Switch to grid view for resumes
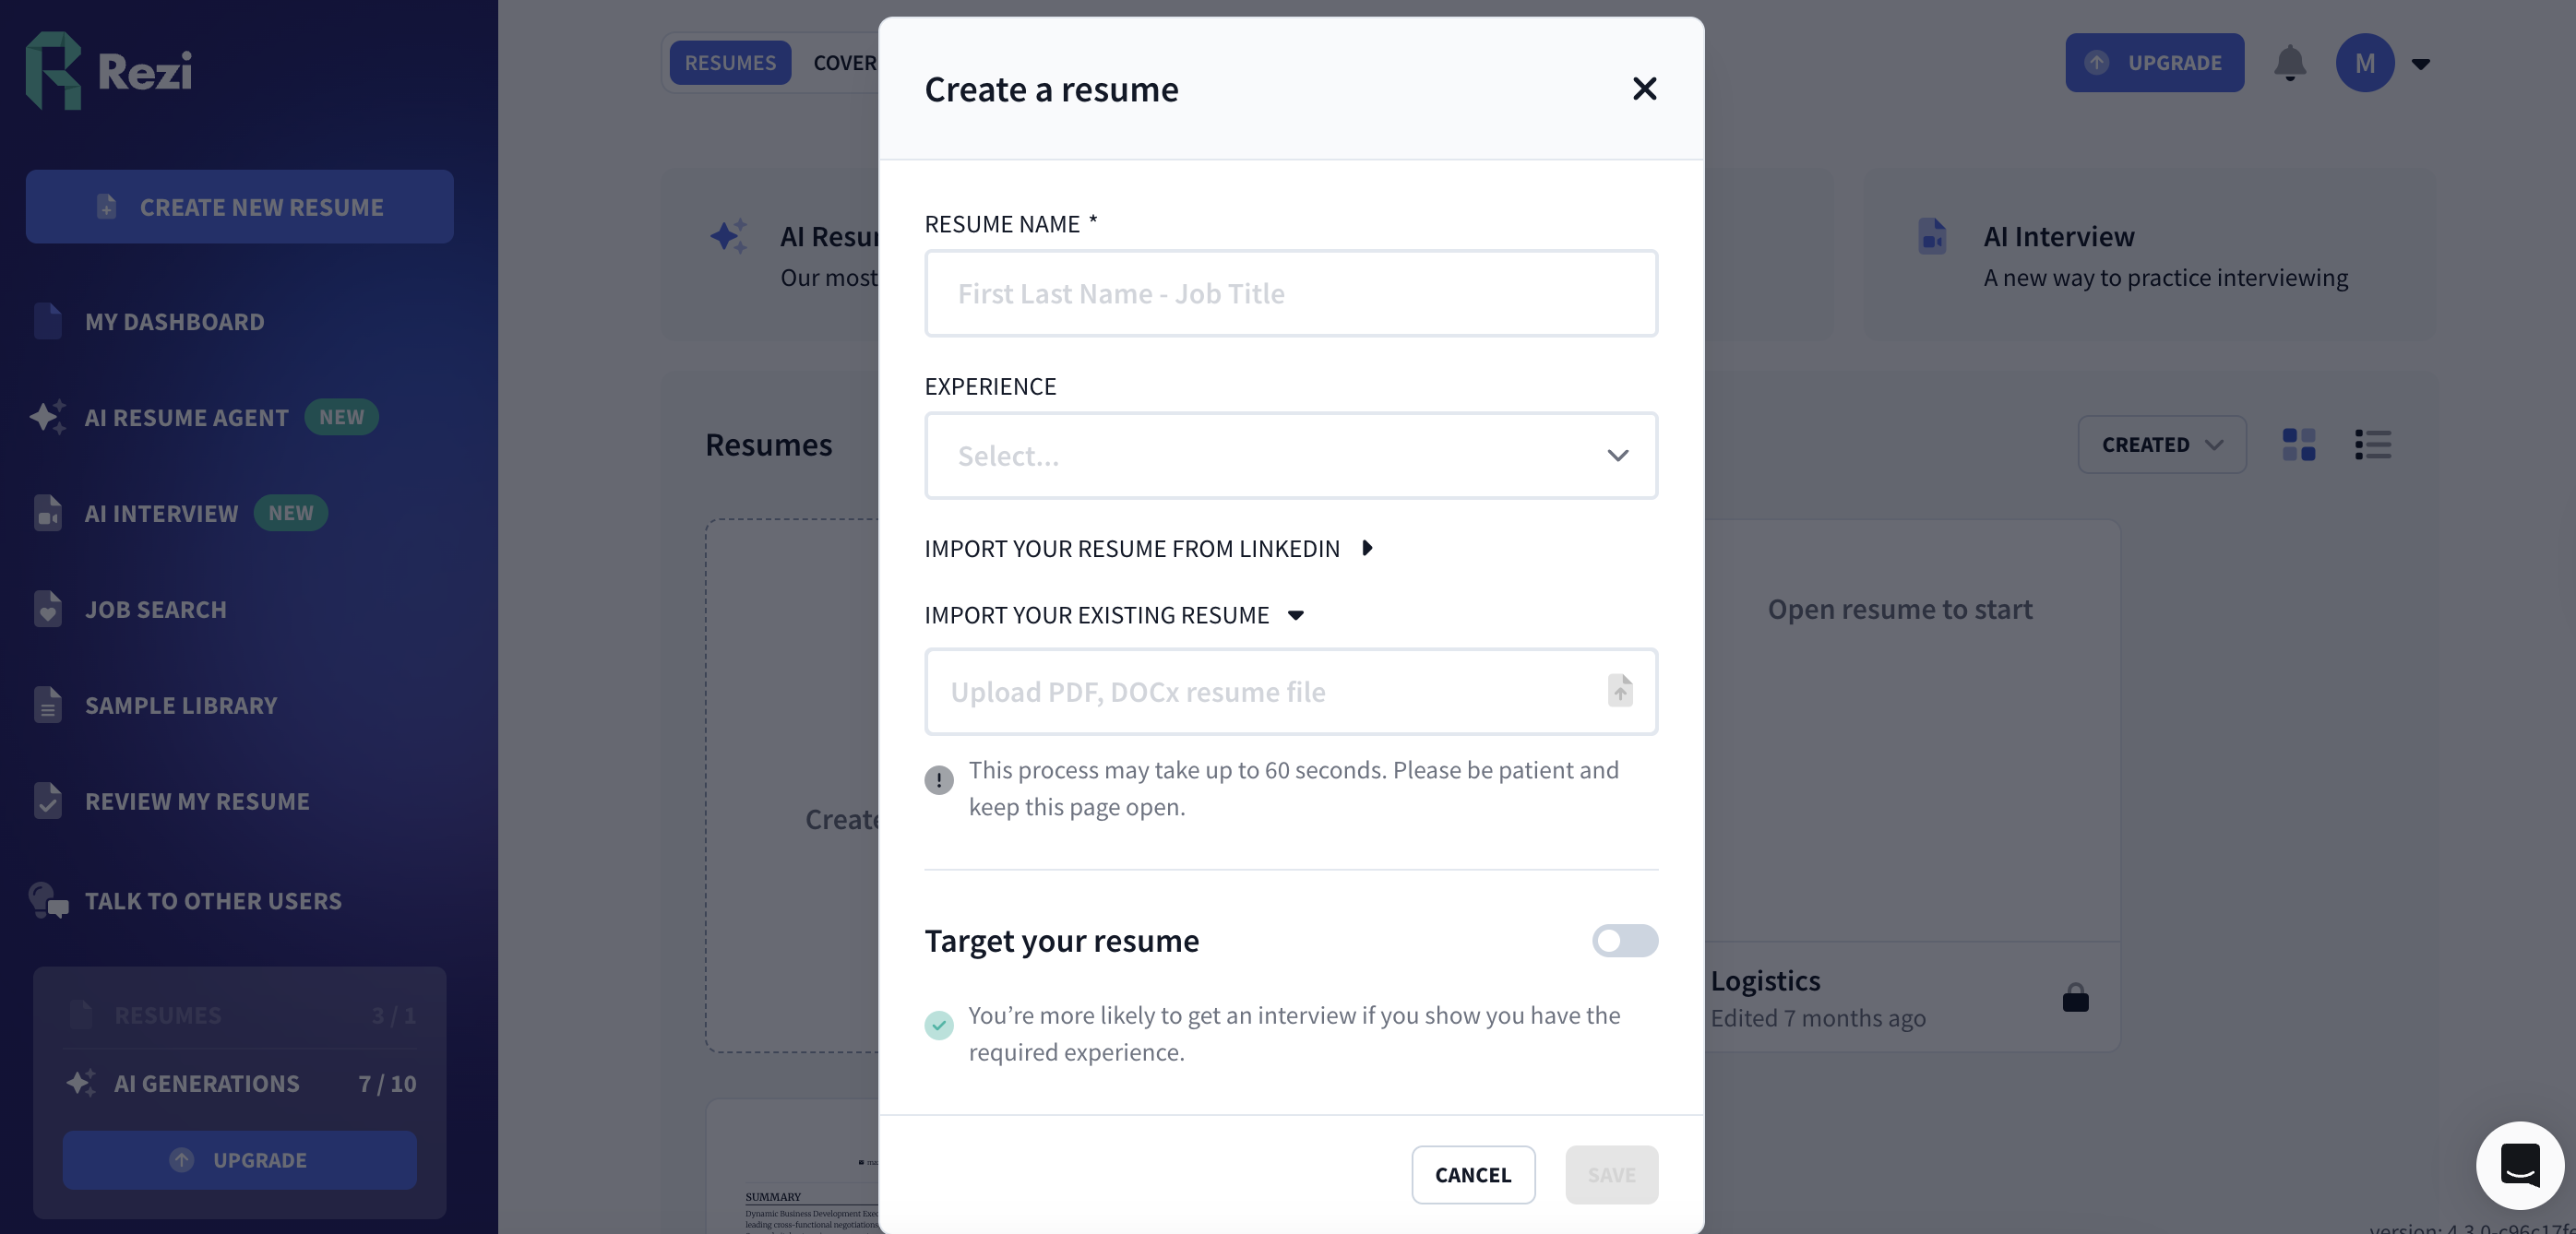2576x1234 pixels. coord(2298,444)
